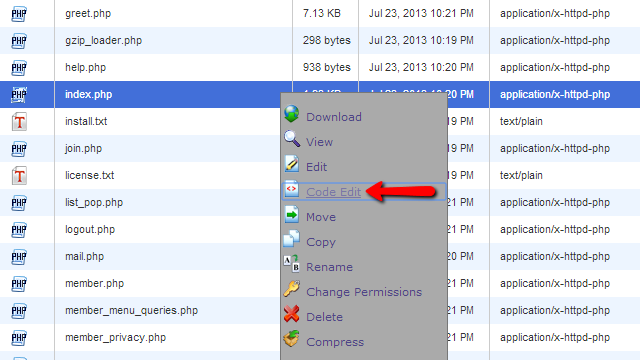Click the two-pages Copy icon

coord(291,239)
